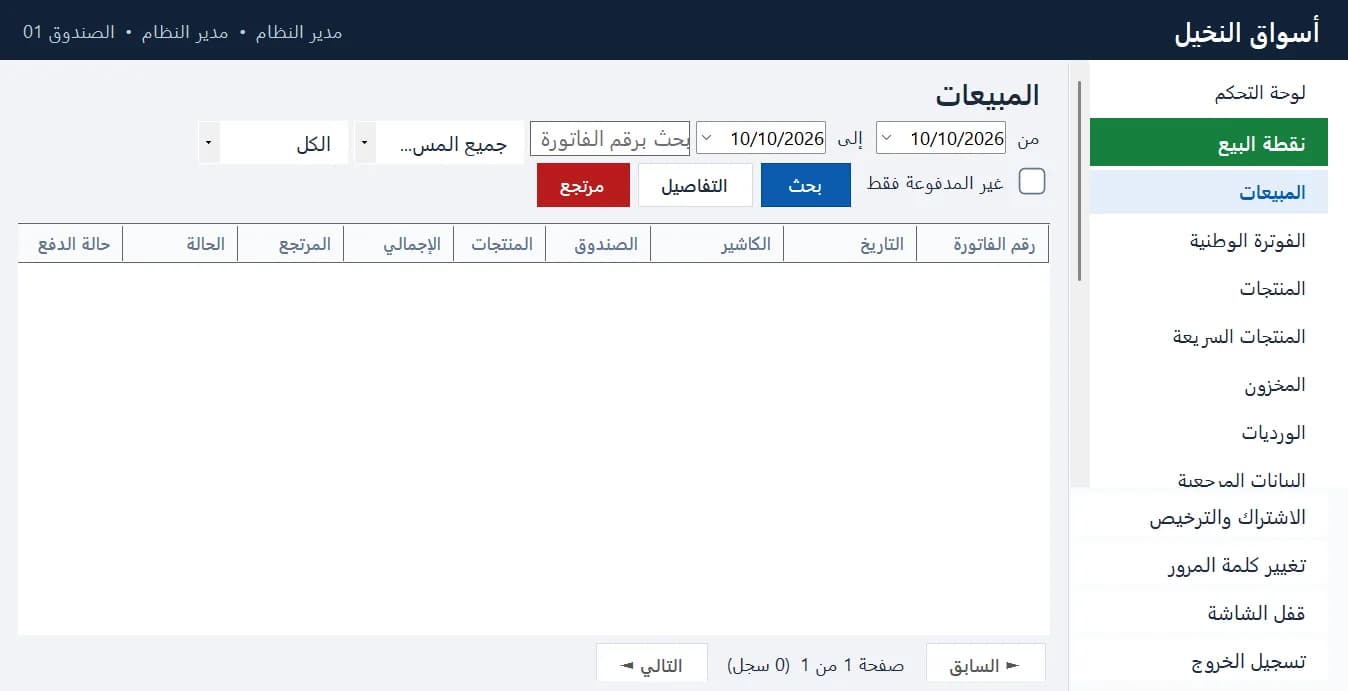Choose تغيير كلمة المرور
1348x691 pixels.
1199,566
